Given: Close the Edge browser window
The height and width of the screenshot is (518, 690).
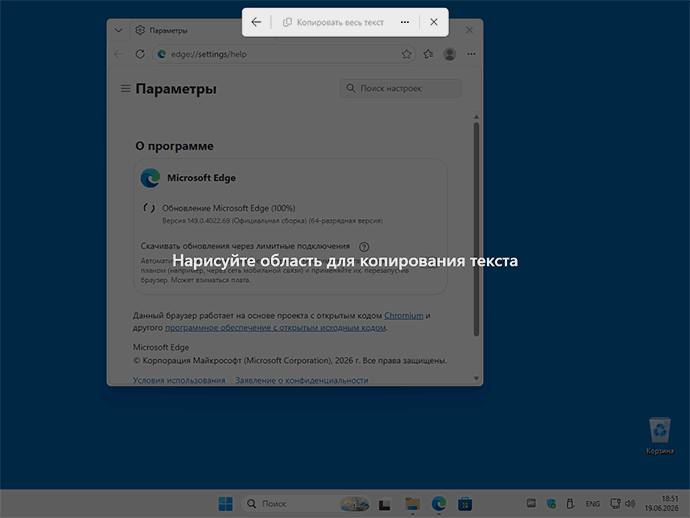Looking at the screenshot, I should tap(470, 30).
